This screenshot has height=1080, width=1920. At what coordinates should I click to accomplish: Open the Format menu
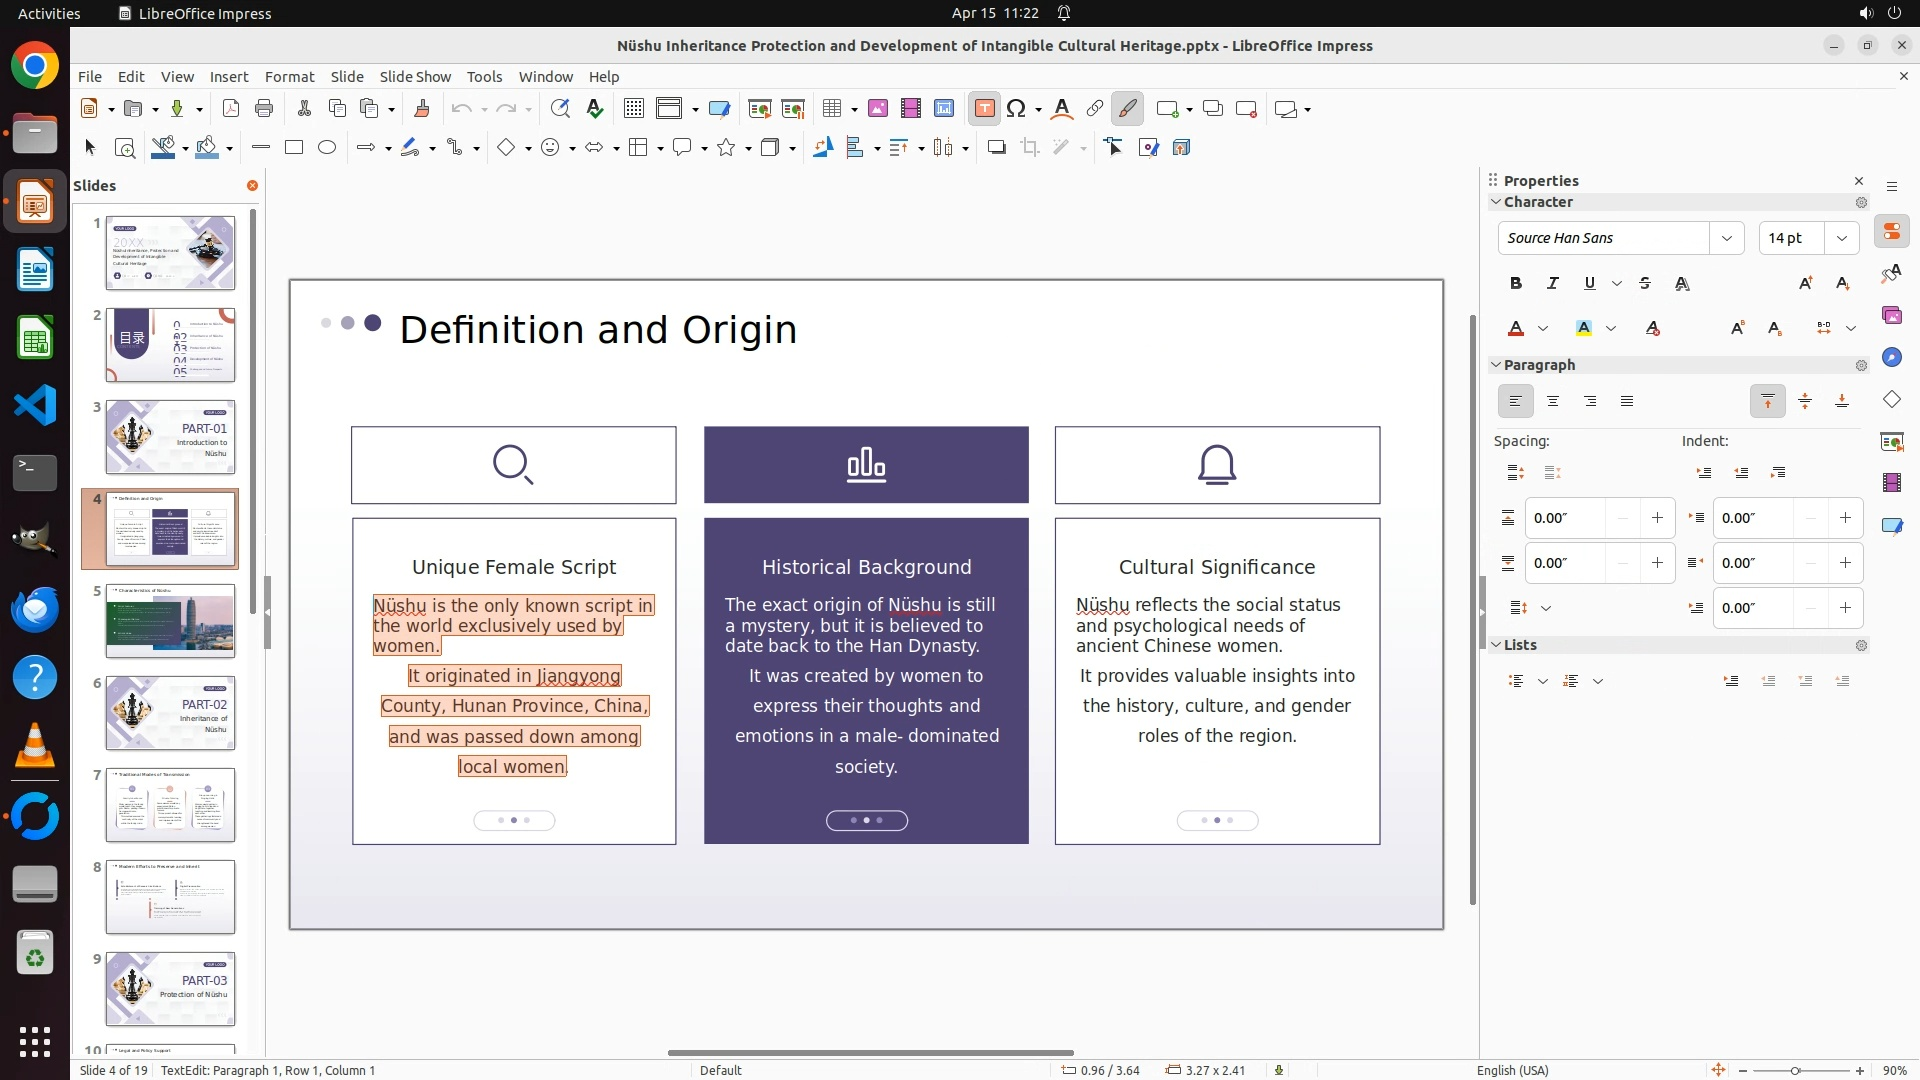coord(289,77)
